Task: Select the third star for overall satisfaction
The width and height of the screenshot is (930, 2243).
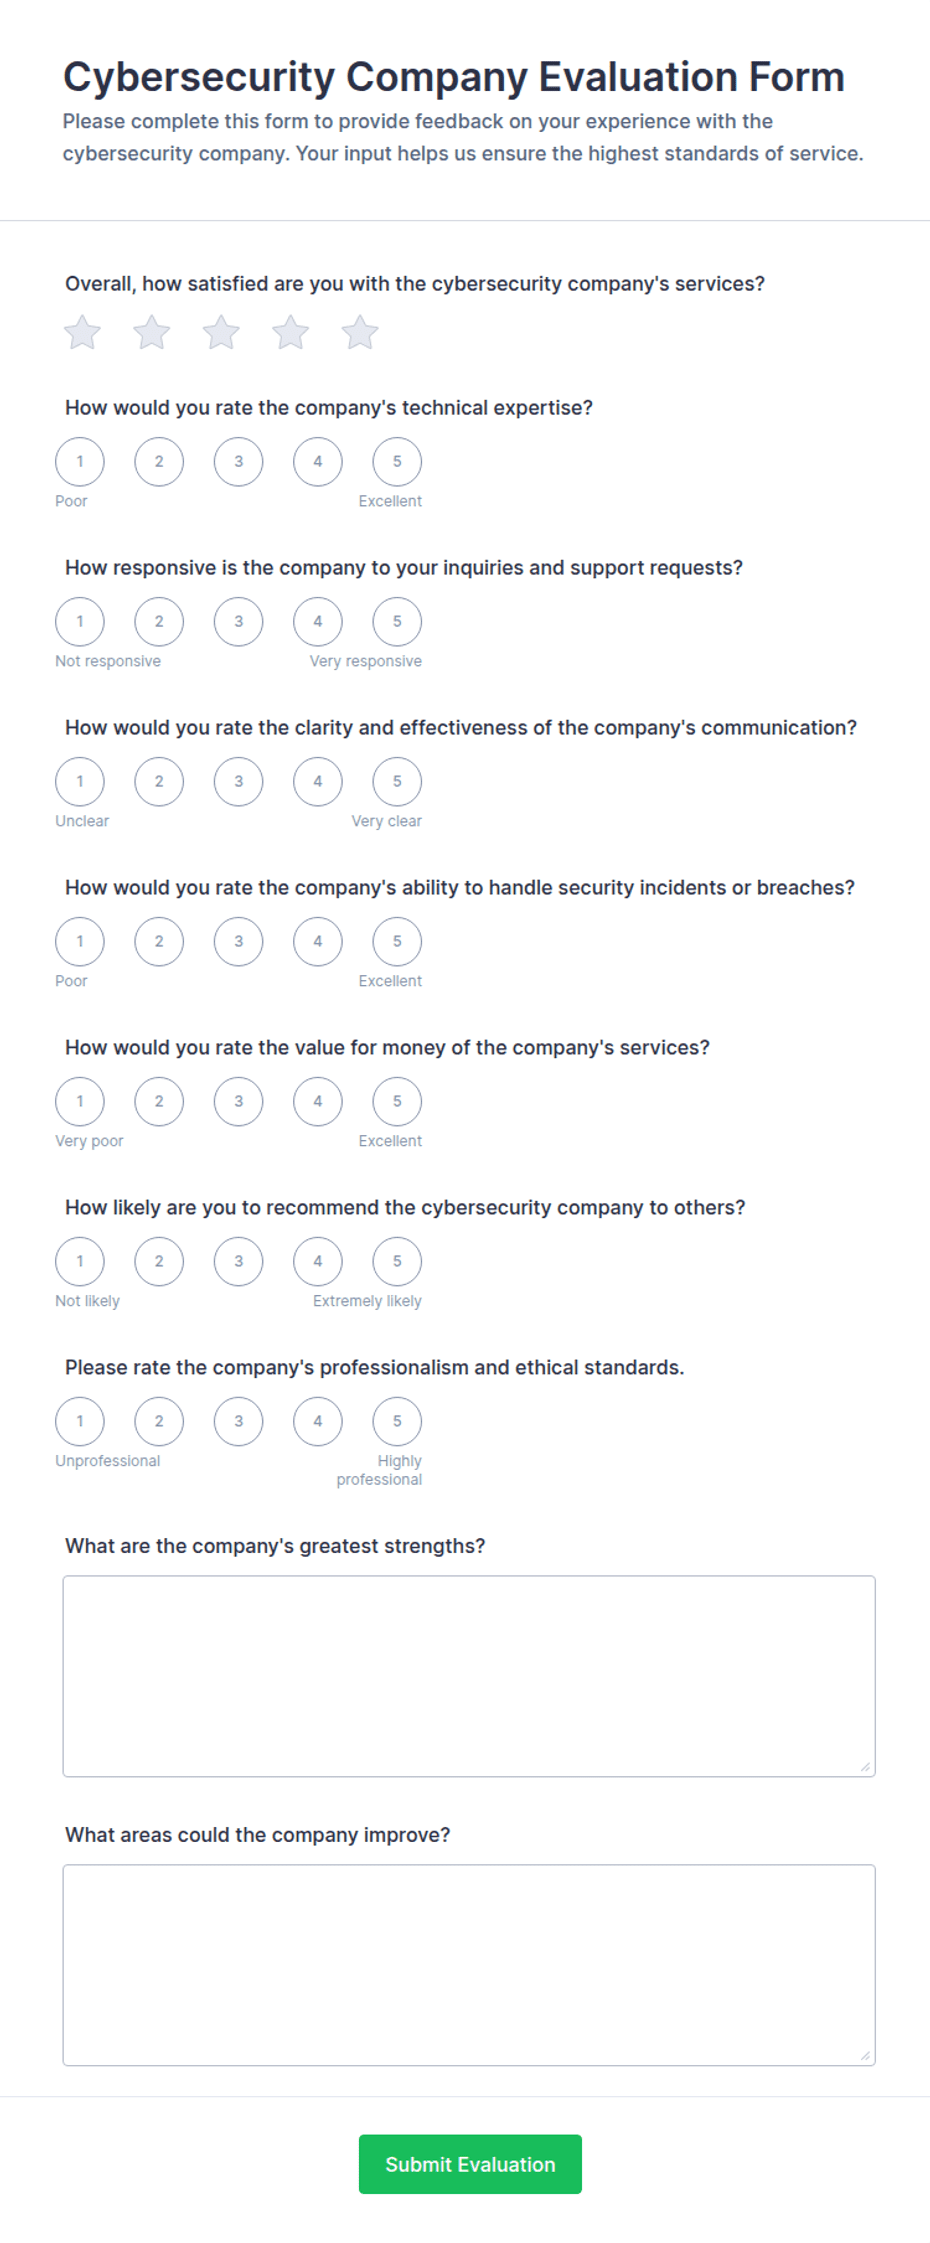Action: pos(221,333)
